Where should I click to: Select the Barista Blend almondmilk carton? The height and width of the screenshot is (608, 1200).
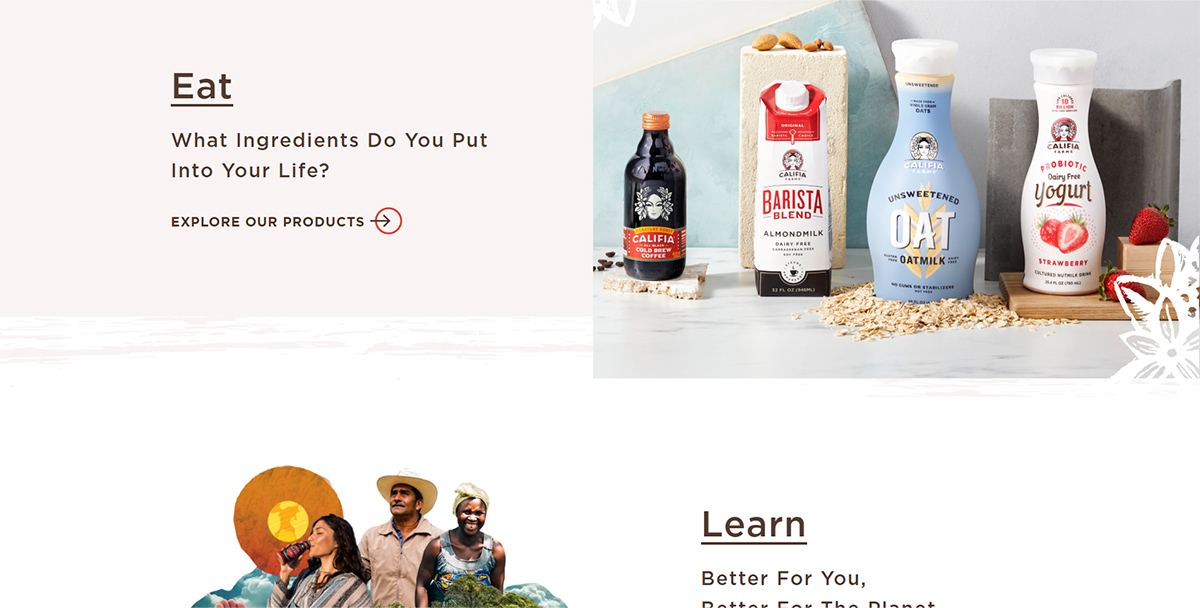point(792,190)
